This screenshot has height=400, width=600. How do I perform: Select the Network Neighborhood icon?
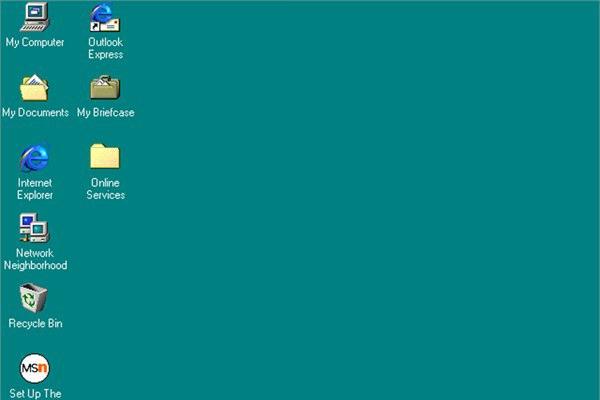(x=34, y=228)
